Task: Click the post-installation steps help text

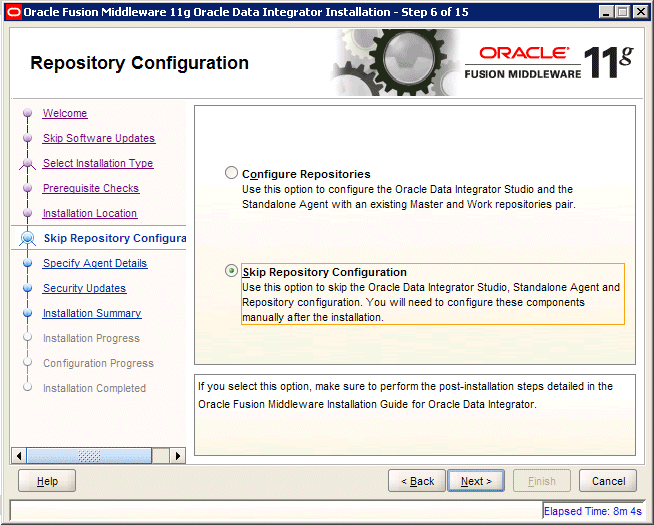Action: click(x=405, y=395)
